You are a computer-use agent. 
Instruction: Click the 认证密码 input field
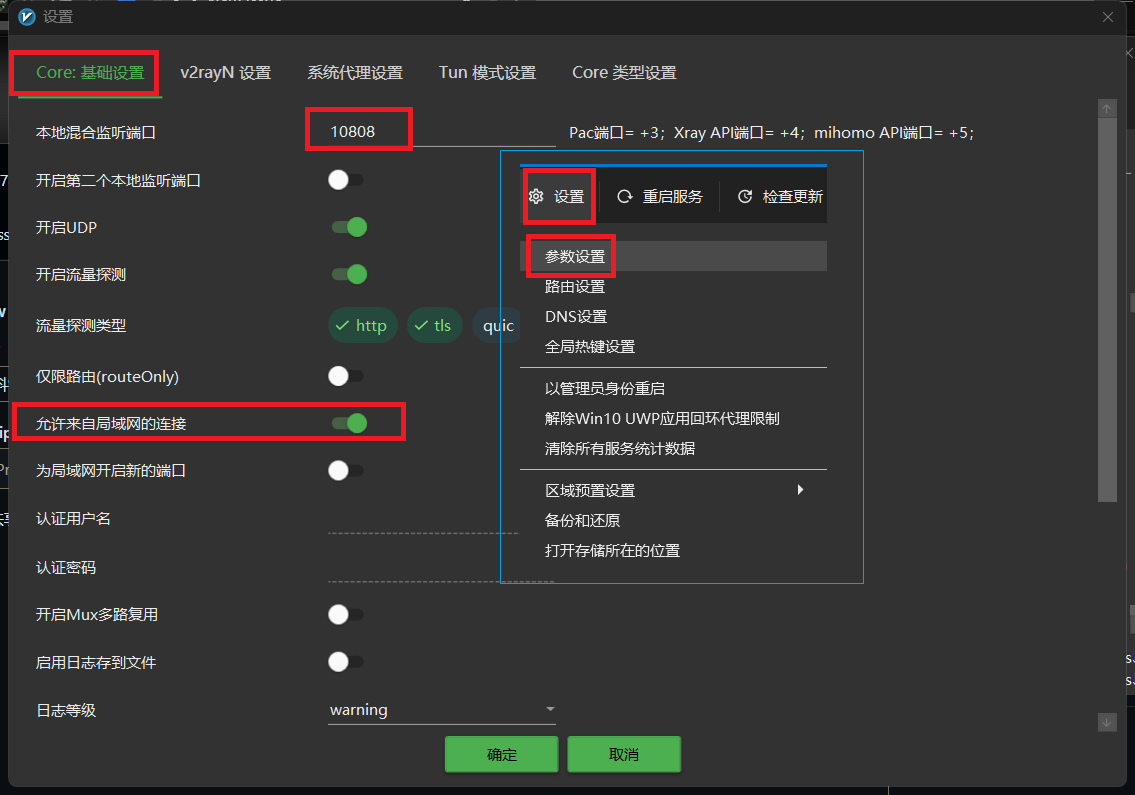pos(442,568)
